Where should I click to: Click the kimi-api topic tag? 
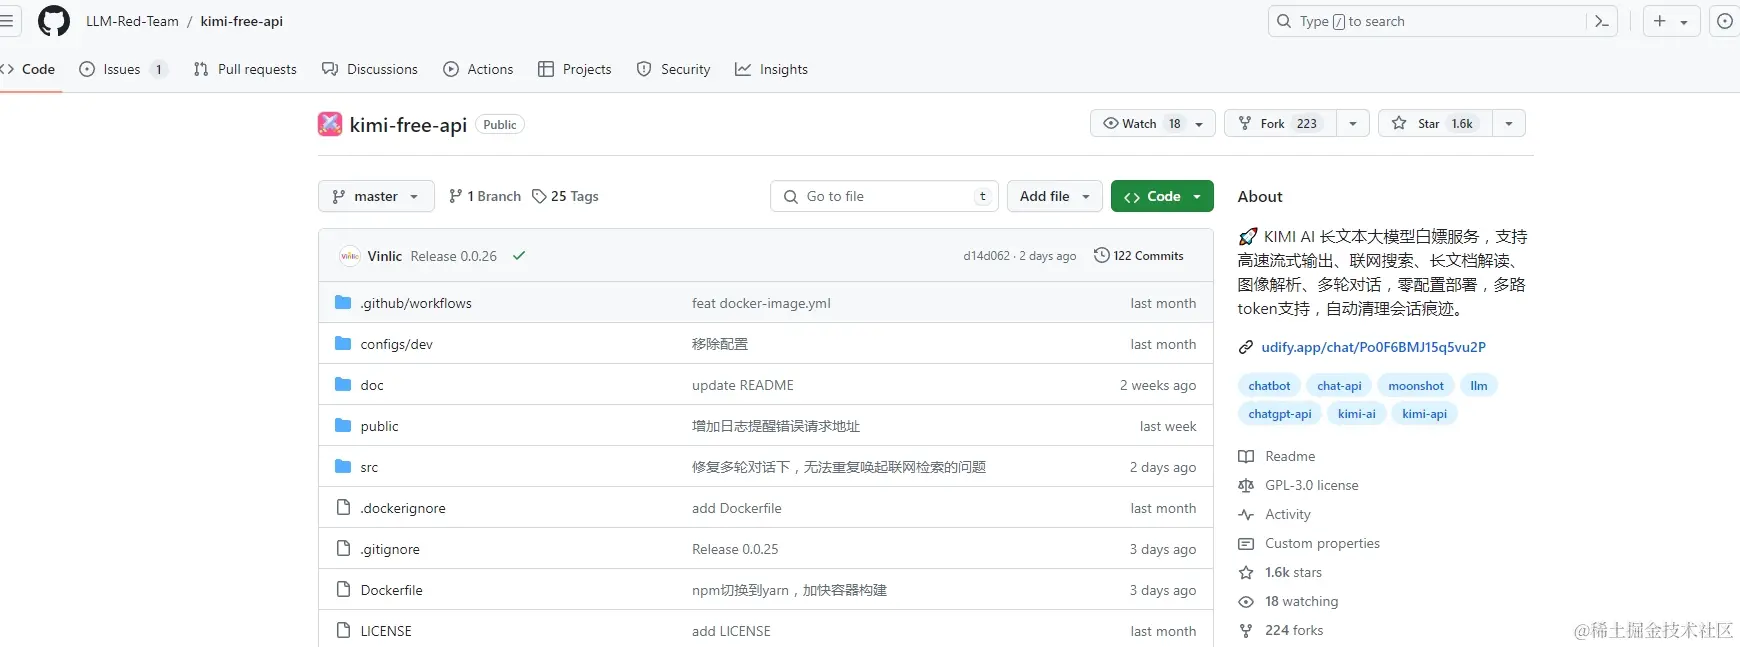tap(1424, 413)
